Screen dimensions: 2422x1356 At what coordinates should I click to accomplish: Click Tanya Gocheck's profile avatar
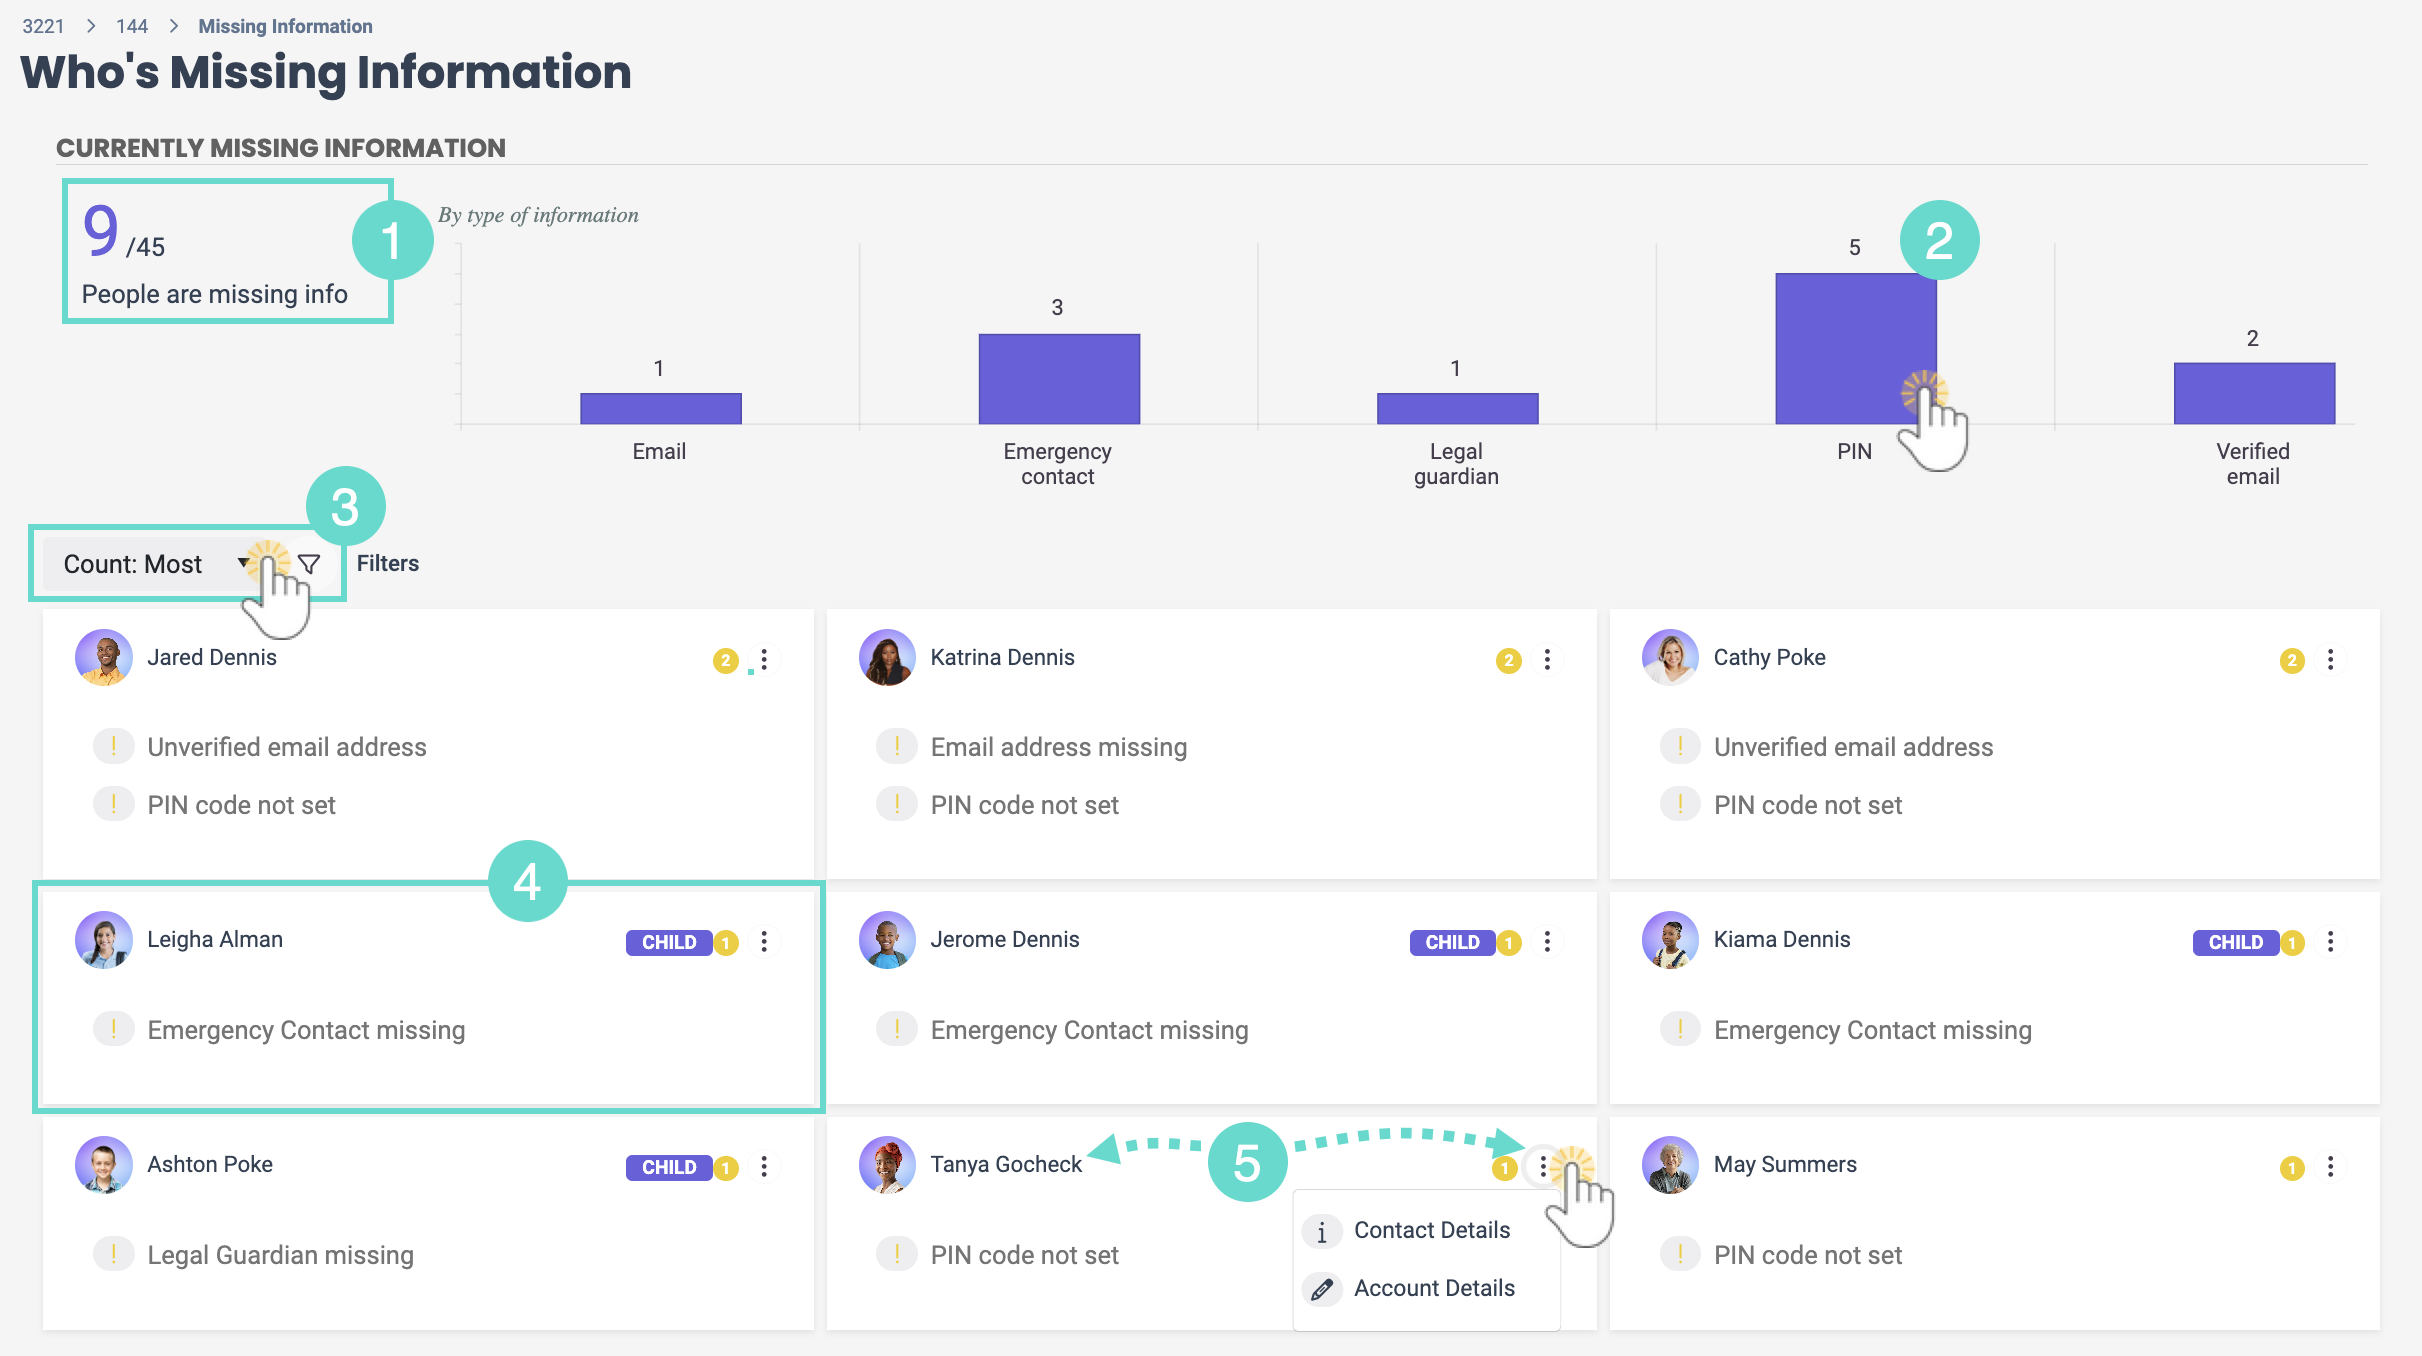coord(887,1165)
